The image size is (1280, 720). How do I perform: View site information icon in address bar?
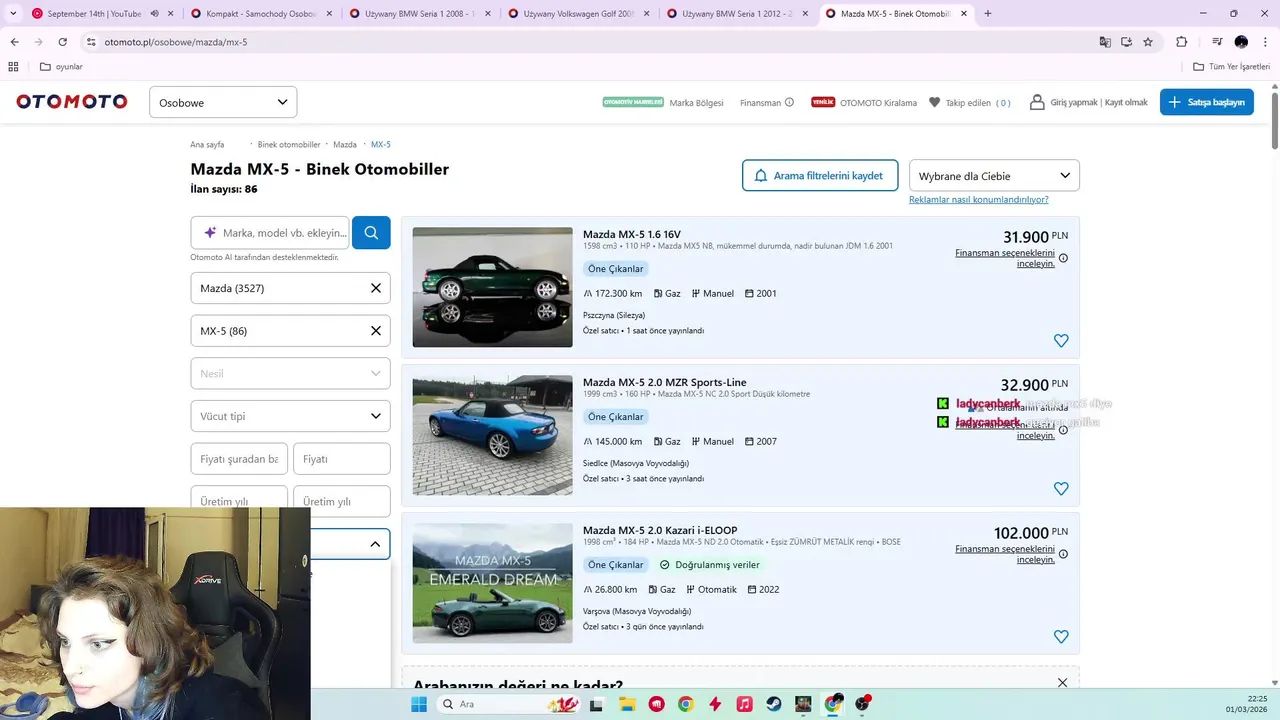91,42
